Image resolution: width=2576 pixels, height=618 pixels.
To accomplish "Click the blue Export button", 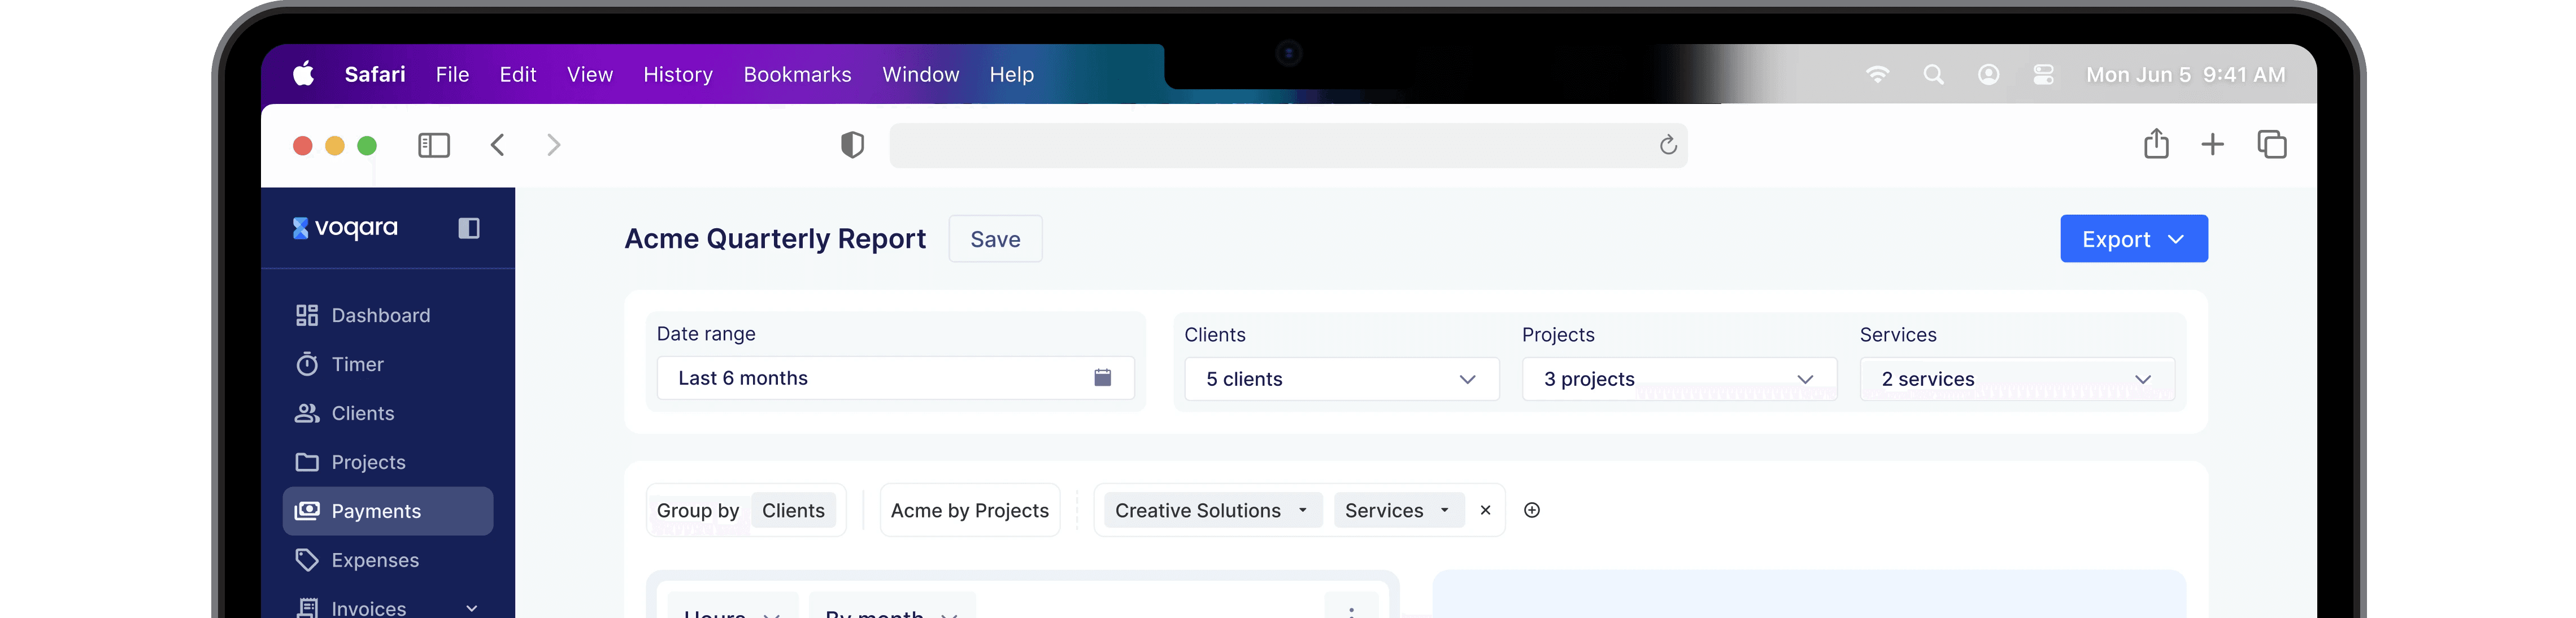I will (2132, 239).
